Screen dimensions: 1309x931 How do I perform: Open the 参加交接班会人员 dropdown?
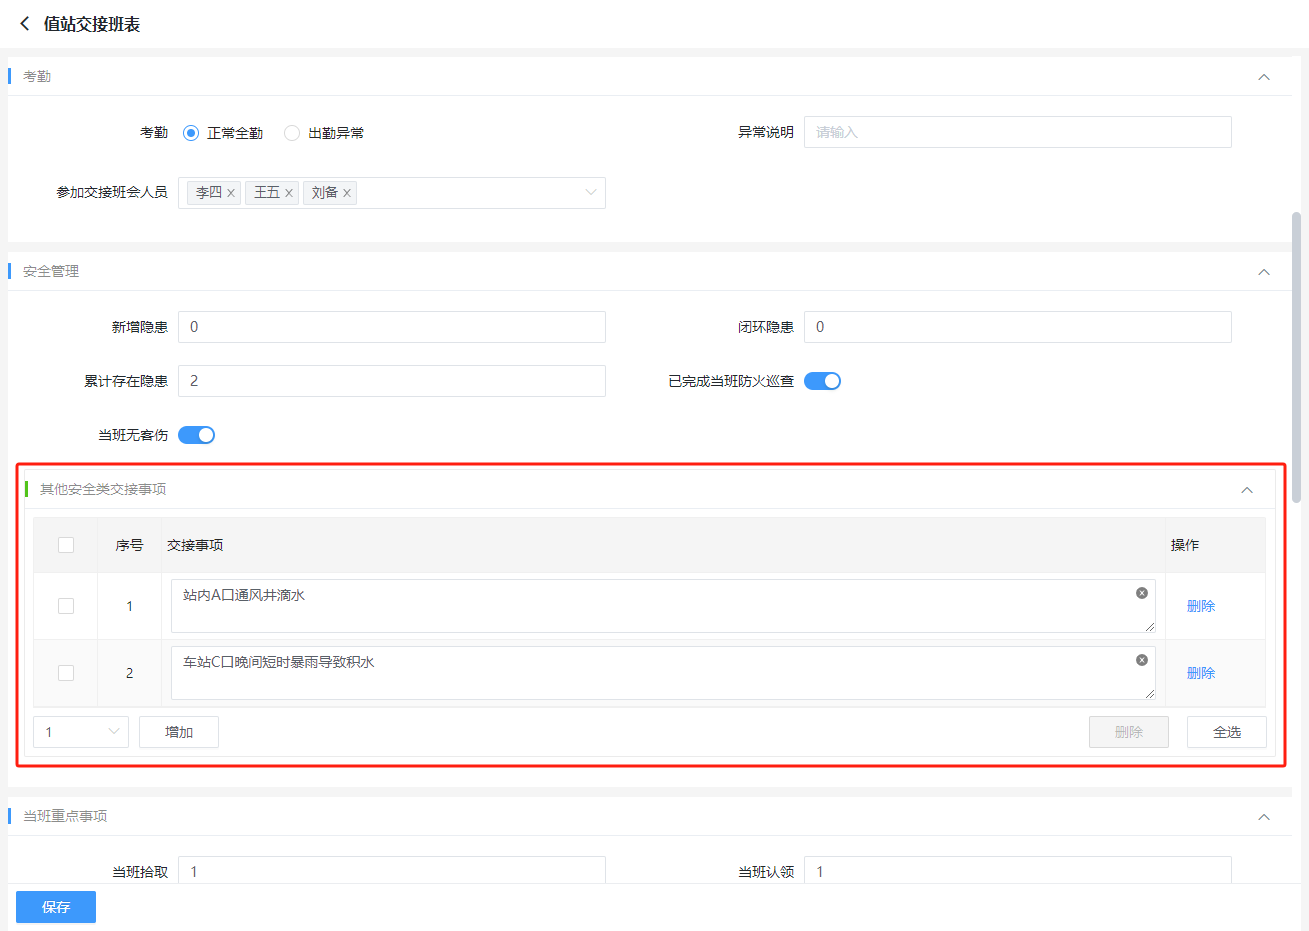(x=590, y=193)
